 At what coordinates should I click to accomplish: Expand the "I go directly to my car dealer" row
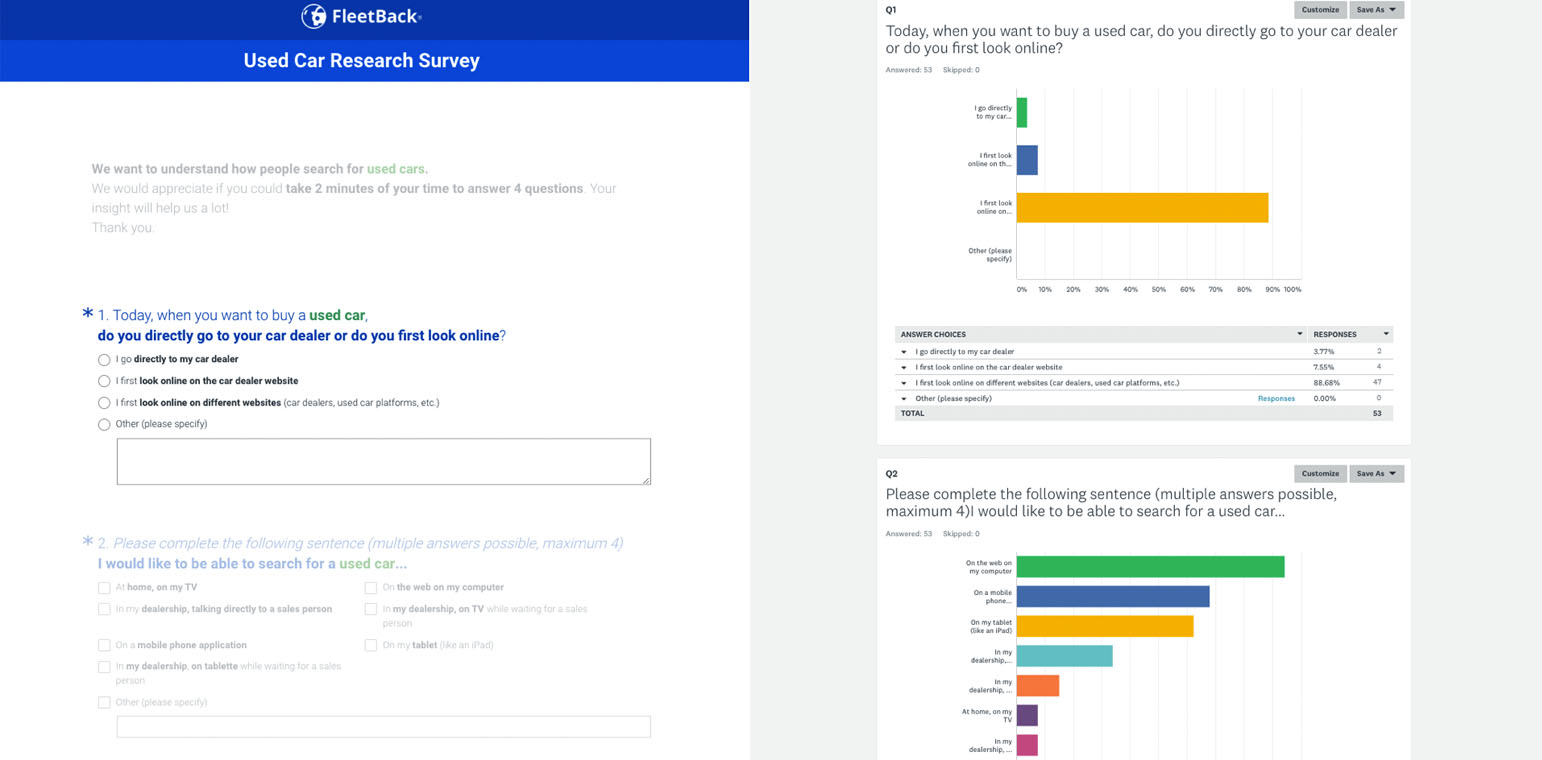pos(903,352)
